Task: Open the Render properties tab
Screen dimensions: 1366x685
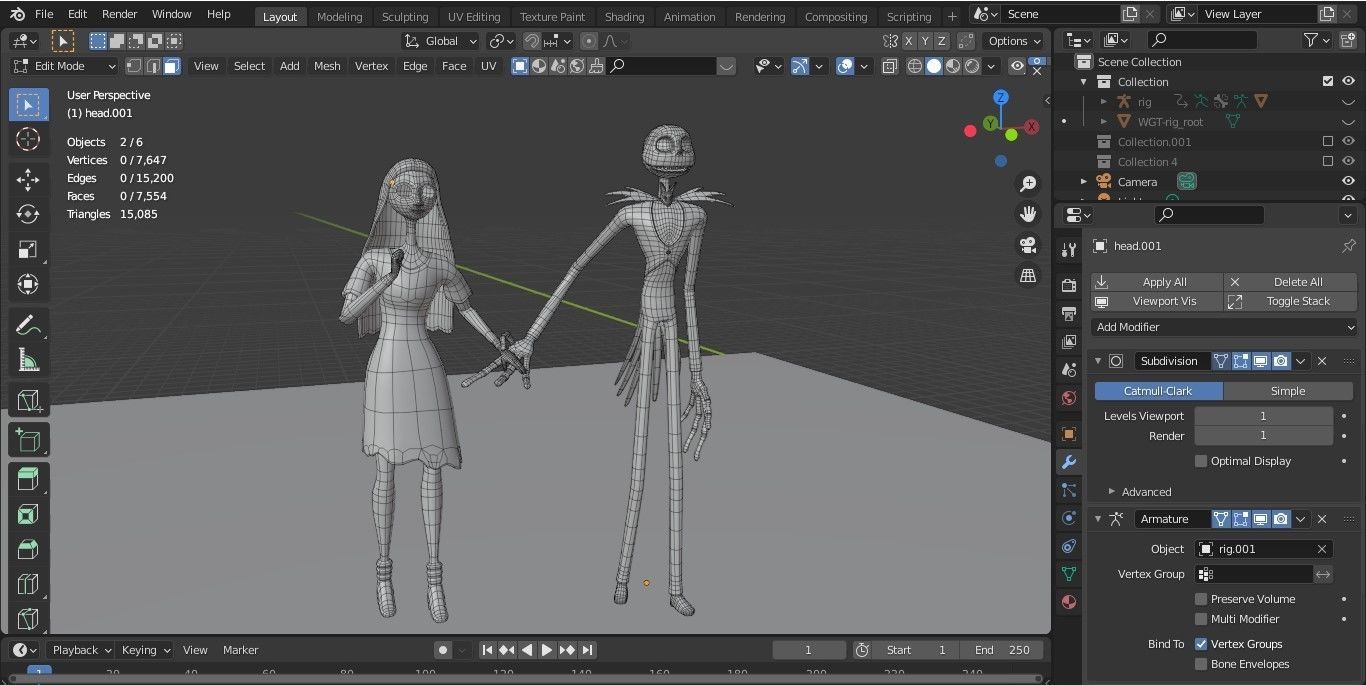Action: click(x=1069, y=286)
